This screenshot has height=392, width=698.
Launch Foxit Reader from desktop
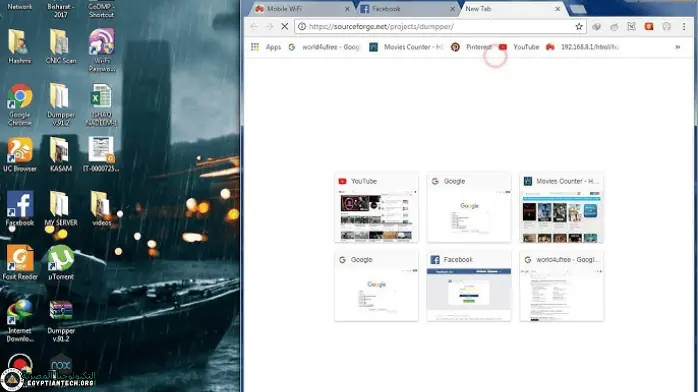tap(20, 263)
